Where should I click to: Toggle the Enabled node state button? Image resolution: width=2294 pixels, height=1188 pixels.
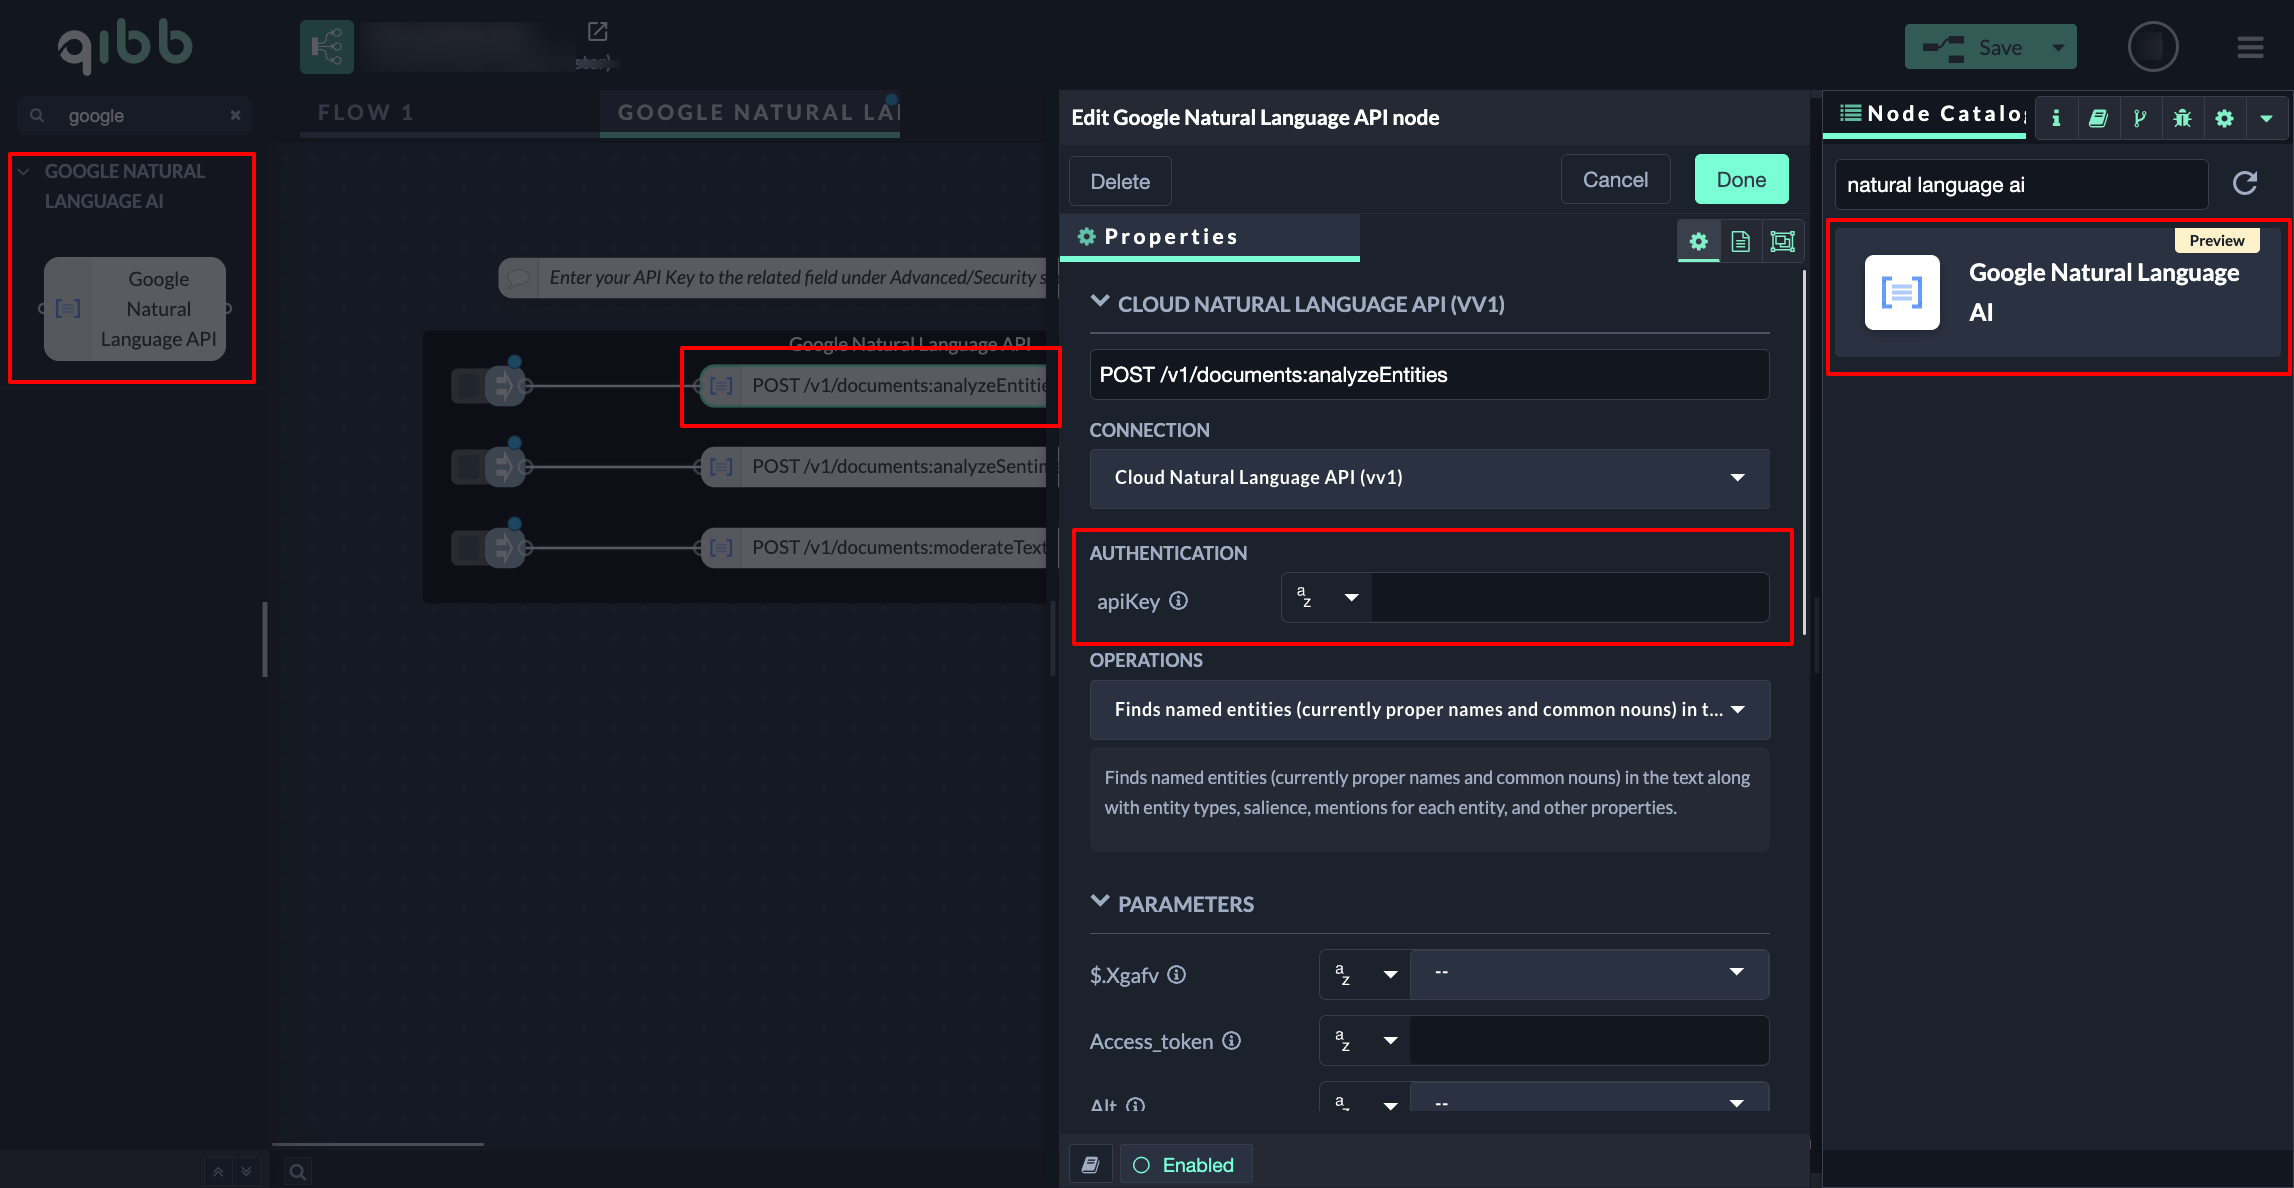pyautogui.click(x=1185, y=1165)
